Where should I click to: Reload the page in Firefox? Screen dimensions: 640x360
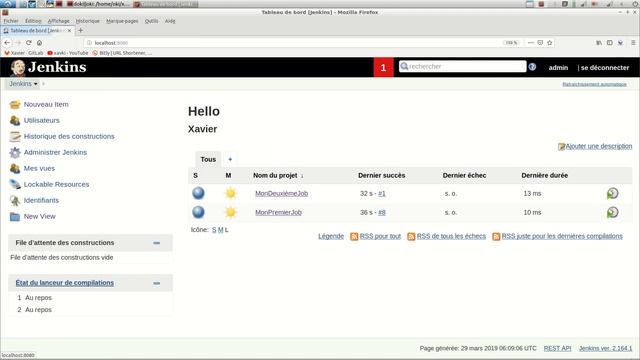tap(29, 42)
